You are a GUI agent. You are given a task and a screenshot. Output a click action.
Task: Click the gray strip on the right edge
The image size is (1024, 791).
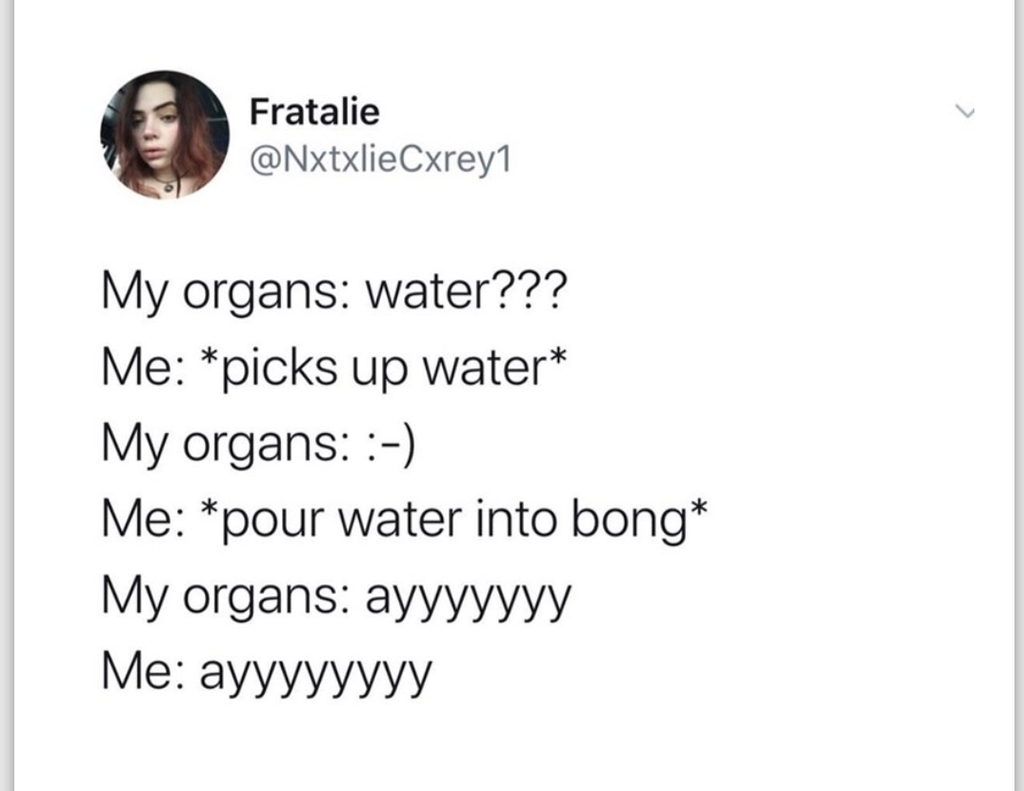click(x=1019, y=395)
